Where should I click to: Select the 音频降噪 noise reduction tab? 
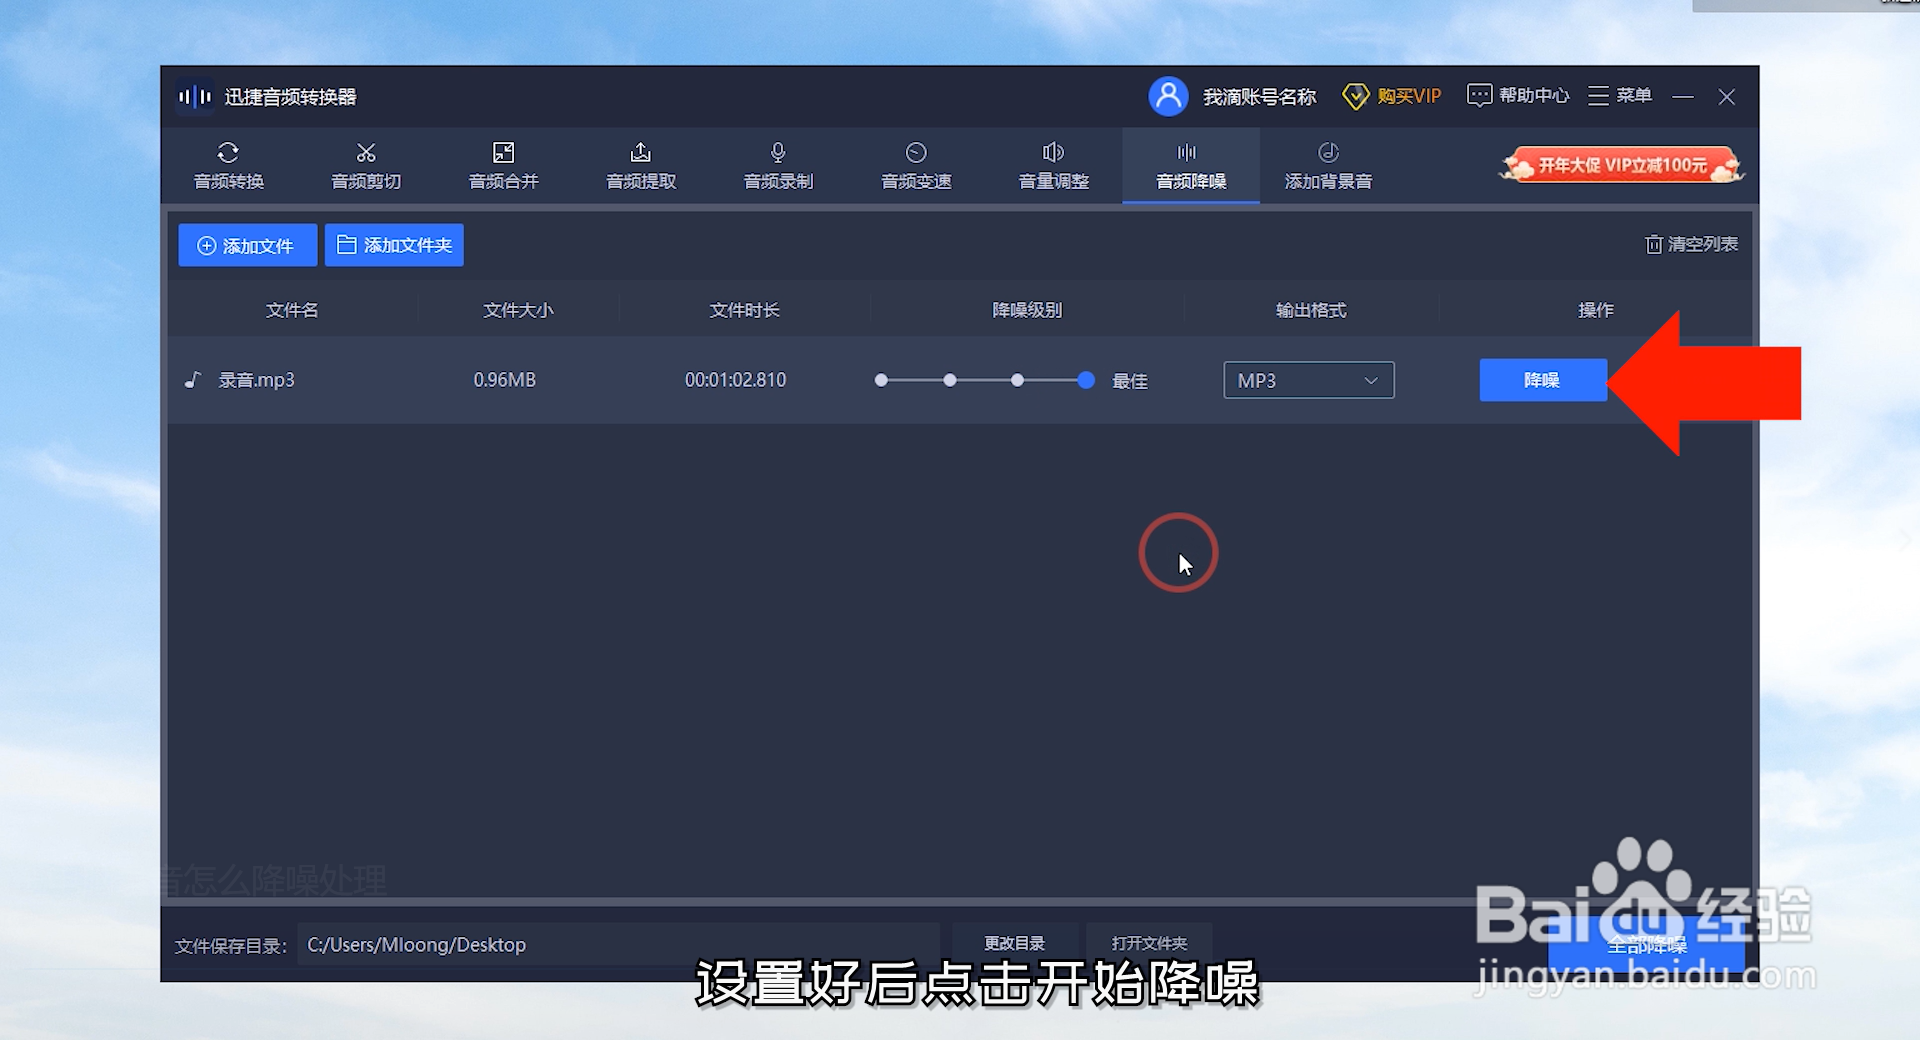click(x=1191, y=166)
